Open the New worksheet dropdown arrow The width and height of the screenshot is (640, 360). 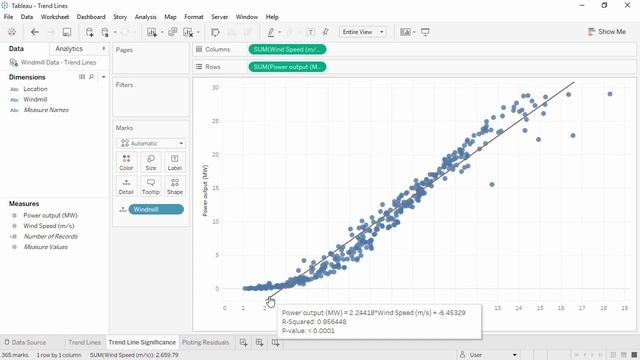[x=162, y=32]
